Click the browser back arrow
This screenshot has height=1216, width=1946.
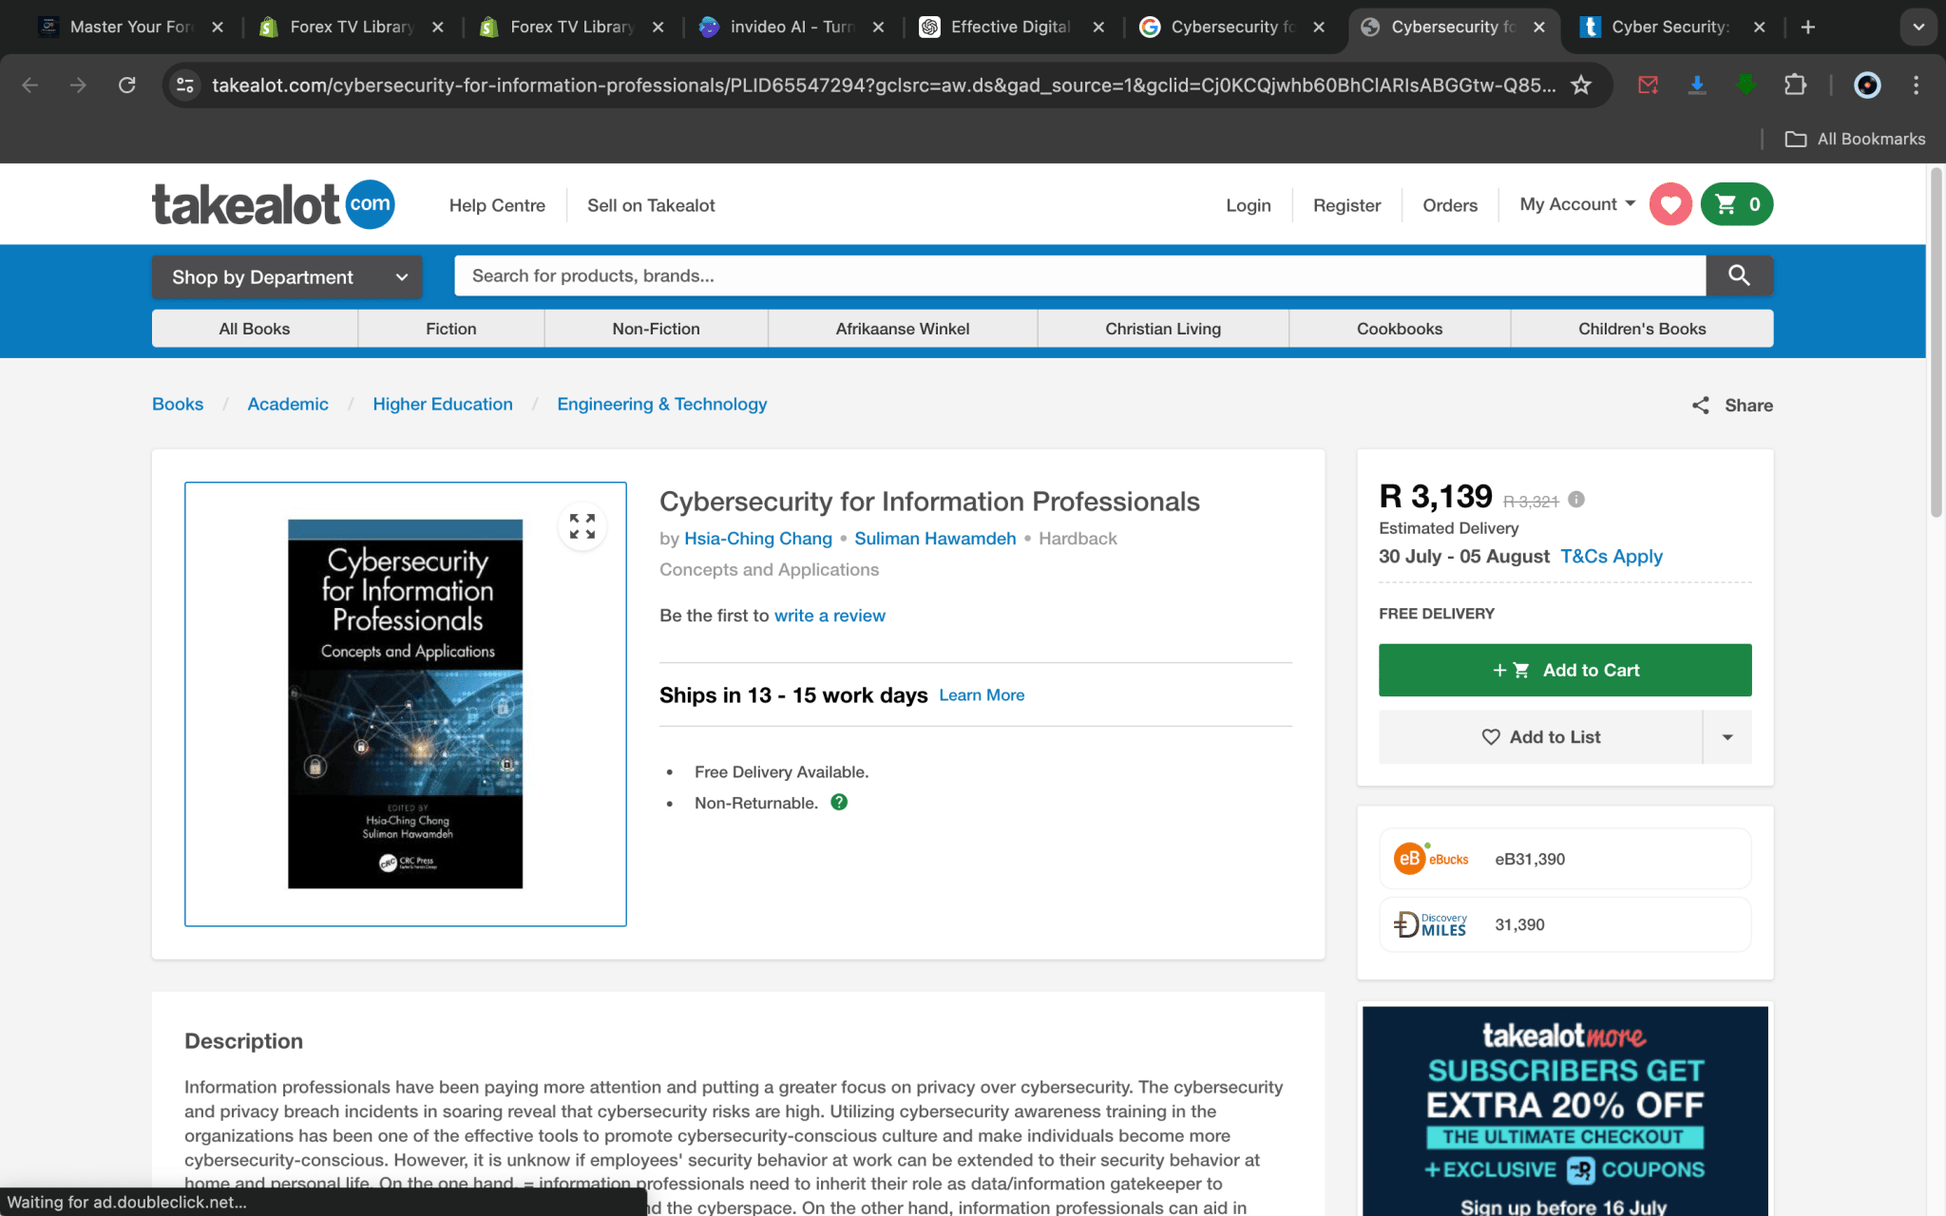pyautogui.click(x=30, y=85)
